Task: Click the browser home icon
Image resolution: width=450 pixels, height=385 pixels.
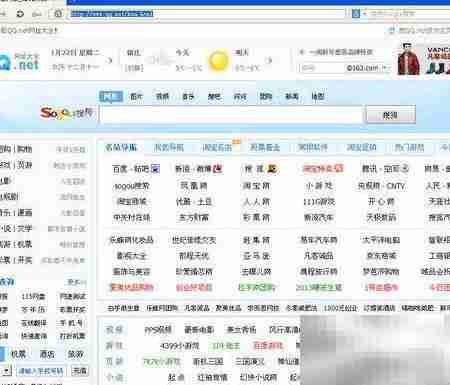Action: point(58,14)
